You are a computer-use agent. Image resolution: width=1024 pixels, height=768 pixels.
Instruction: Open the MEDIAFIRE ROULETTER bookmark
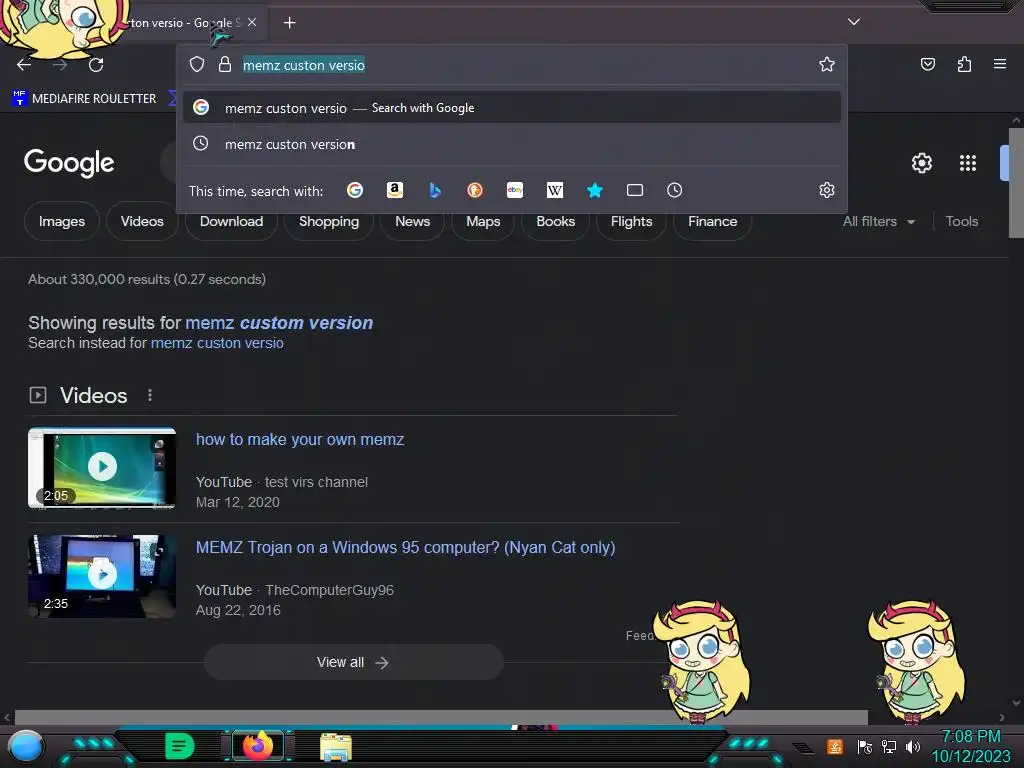[84, 99]
